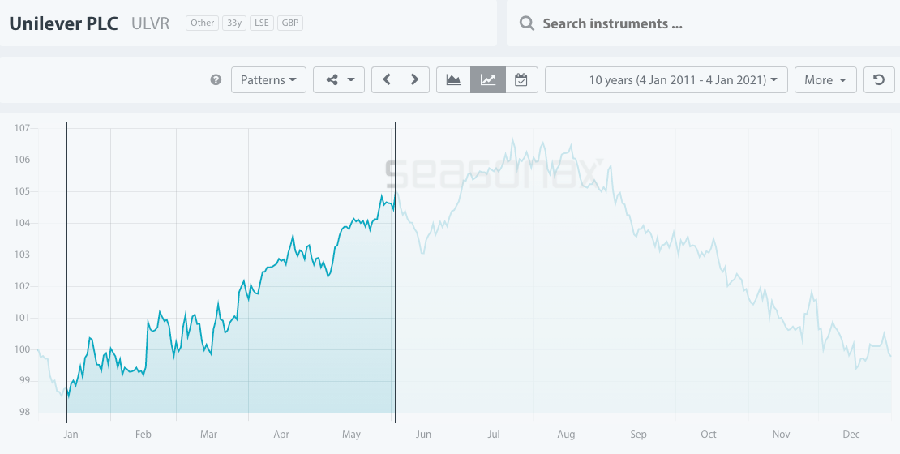Open the More menu
The height and width of the screenshot is (454, 900).
[825, 80]
